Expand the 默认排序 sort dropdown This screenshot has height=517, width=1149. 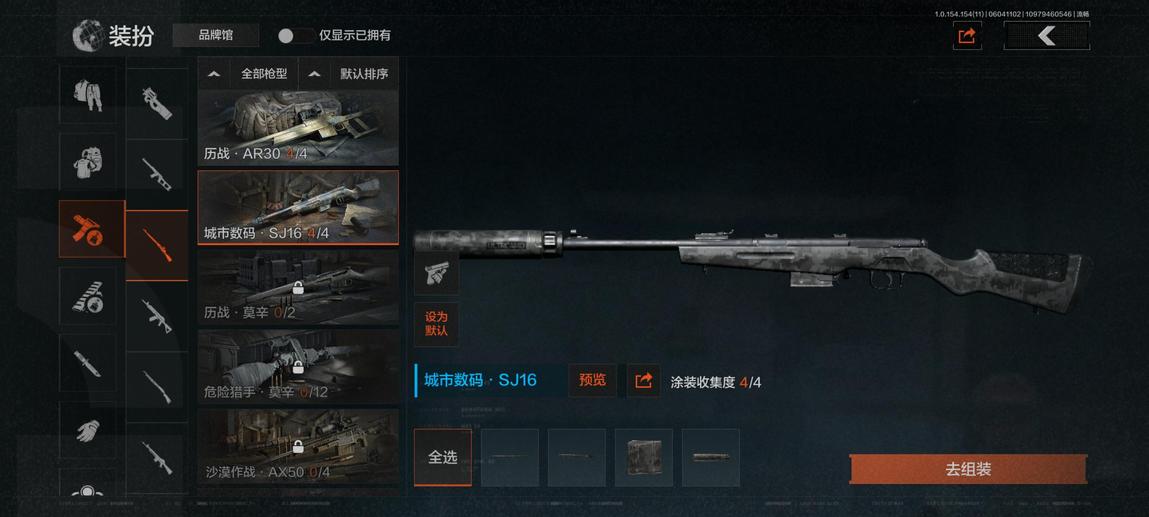point(349,74)
